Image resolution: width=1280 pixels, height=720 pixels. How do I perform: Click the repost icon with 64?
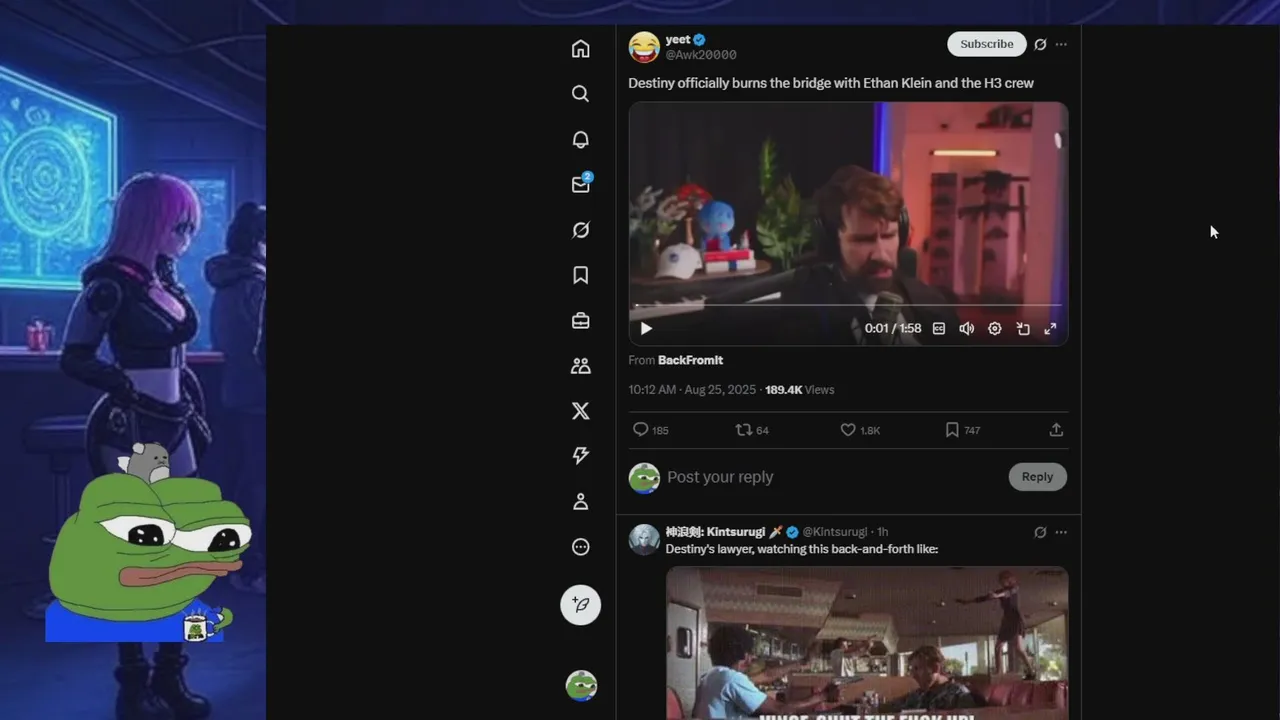tap(752, 430)
